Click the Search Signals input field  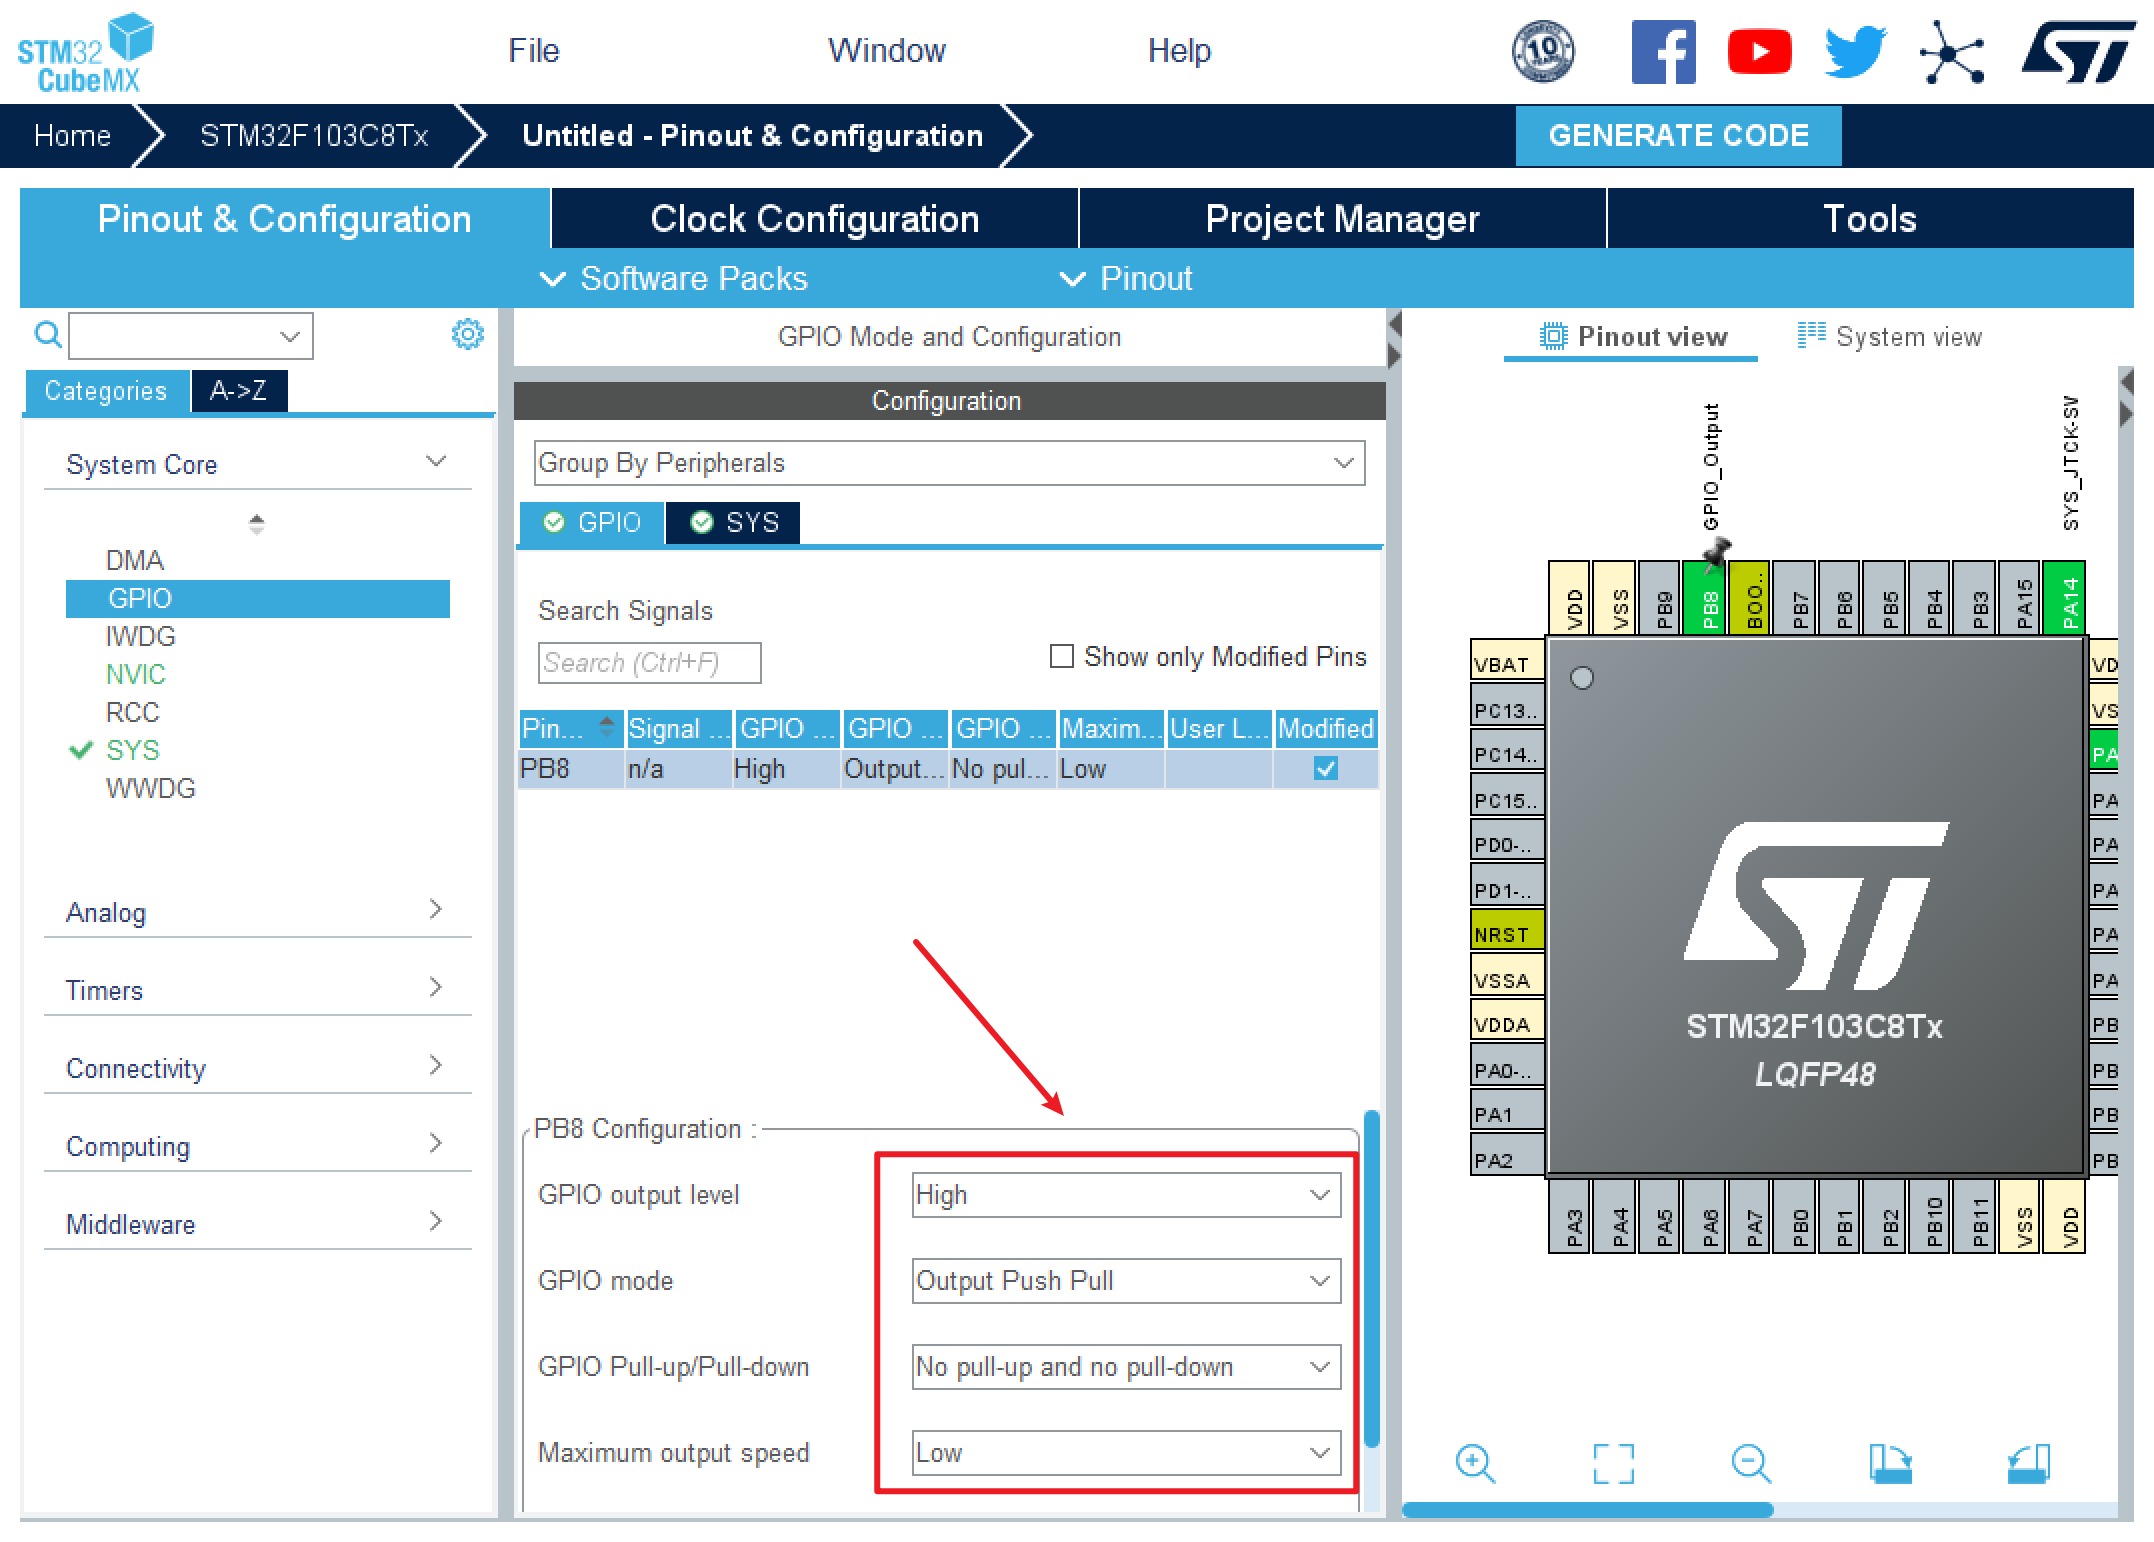click(649, 663)
